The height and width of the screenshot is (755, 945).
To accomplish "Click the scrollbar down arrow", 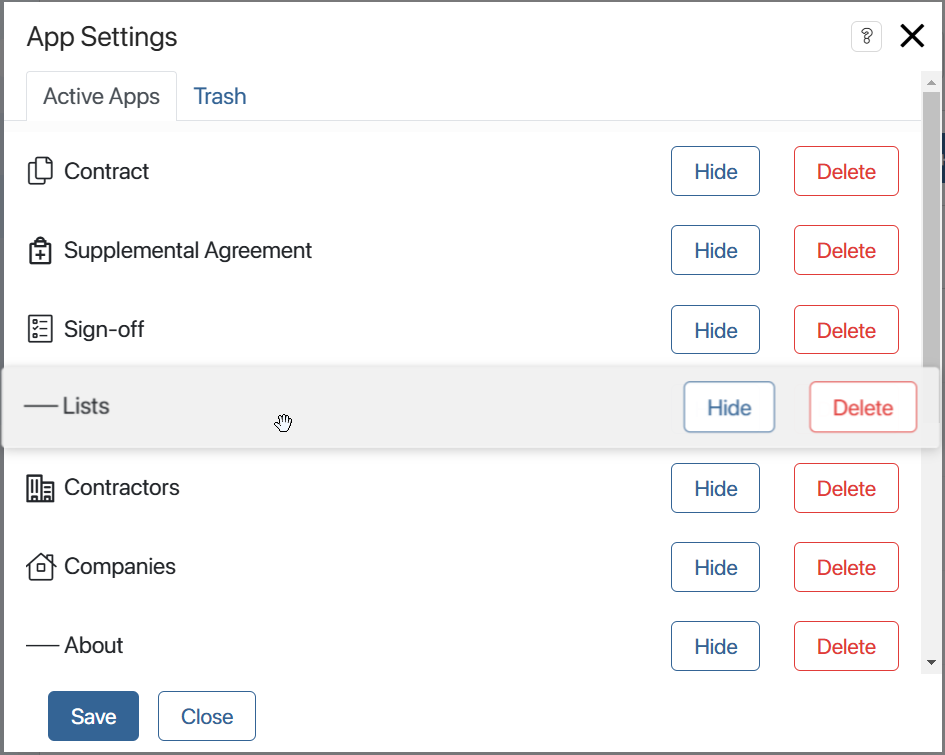I will pos(931,663).
